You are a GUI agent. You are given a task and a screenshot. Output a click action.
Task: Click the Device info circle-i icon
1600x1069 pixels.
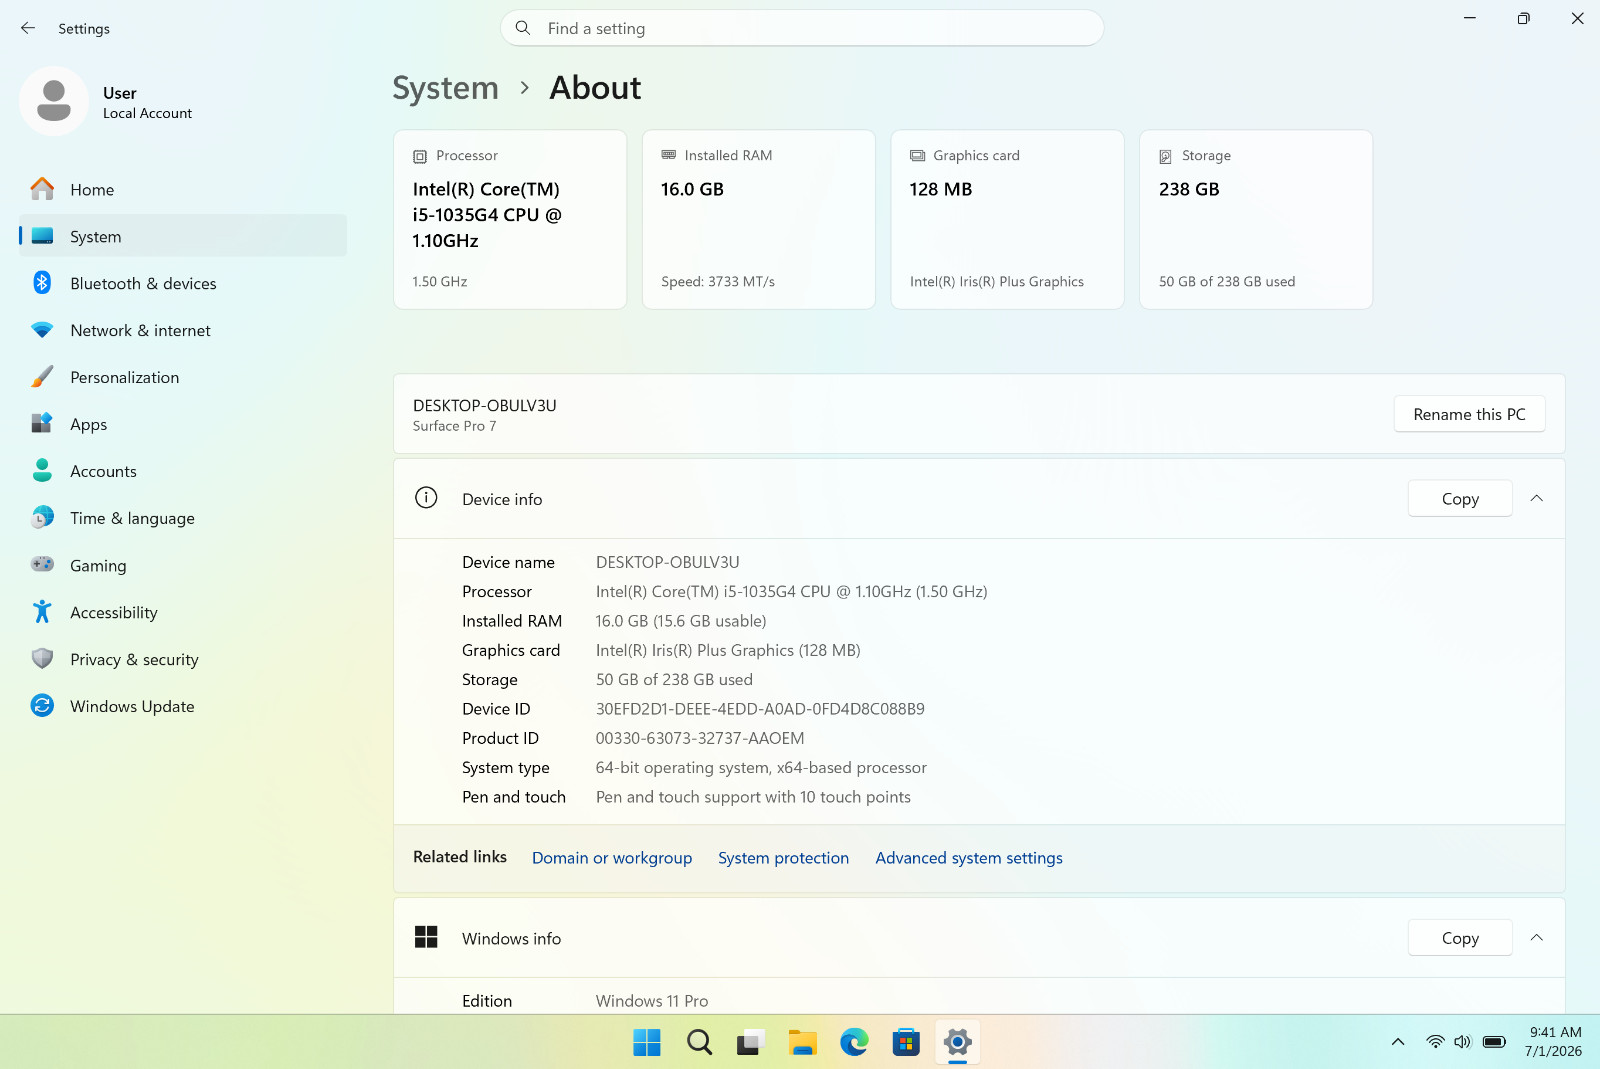click(426, 498)
